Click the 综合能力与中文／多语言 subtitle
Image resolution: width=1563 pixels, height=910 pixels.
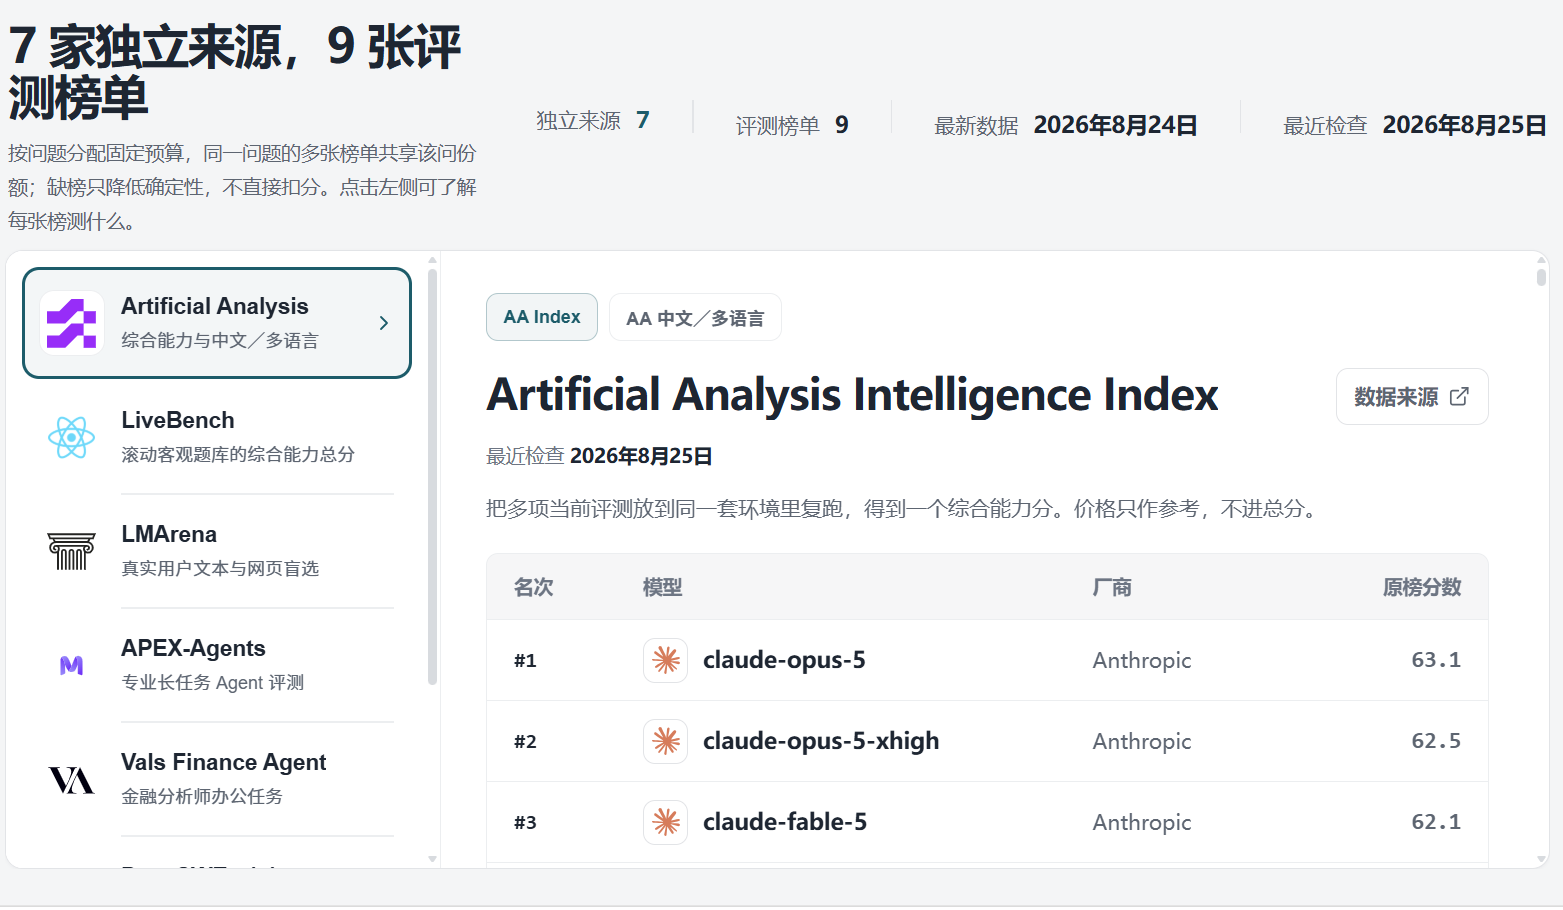click(x=220, y=341)
